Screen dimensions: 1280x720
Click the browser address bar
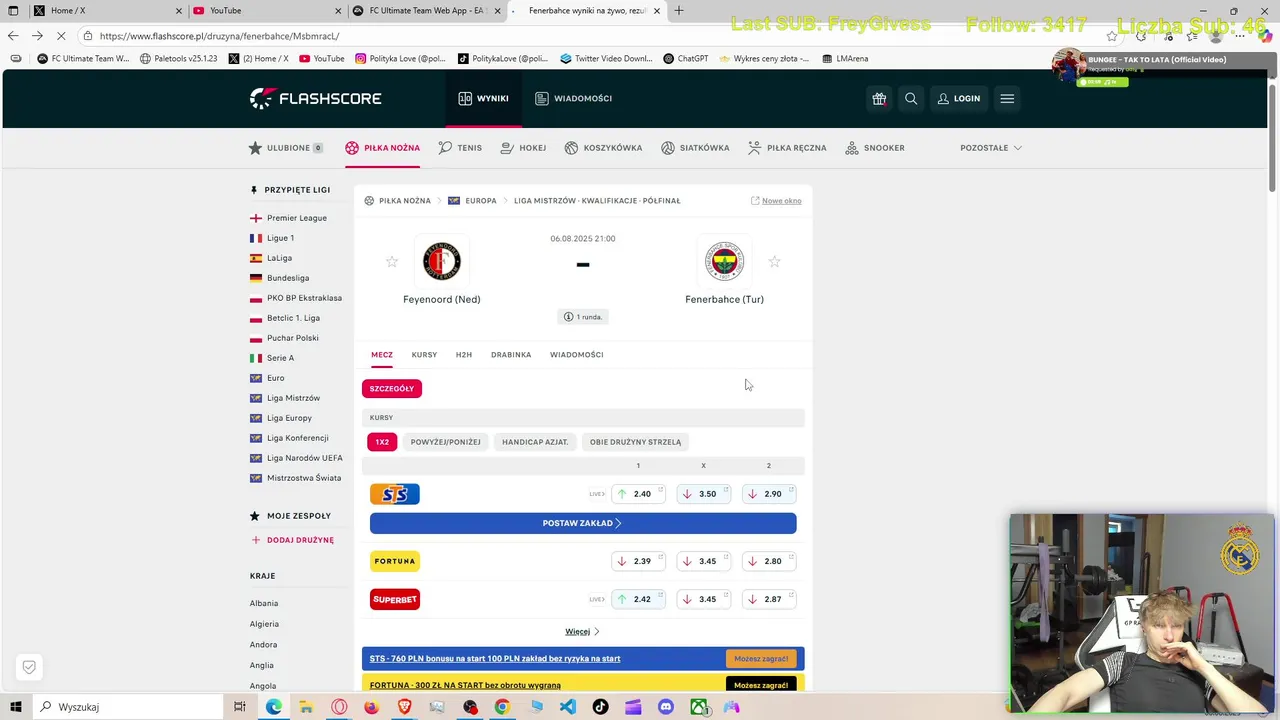tap(590, 36)
